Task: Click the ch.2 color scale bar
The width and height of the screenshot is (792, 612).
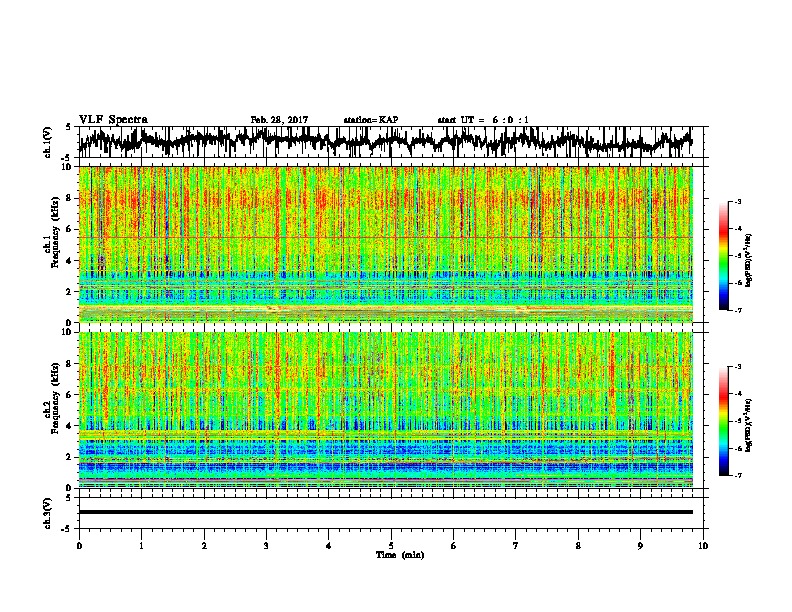Action: [x=723, y=421]
